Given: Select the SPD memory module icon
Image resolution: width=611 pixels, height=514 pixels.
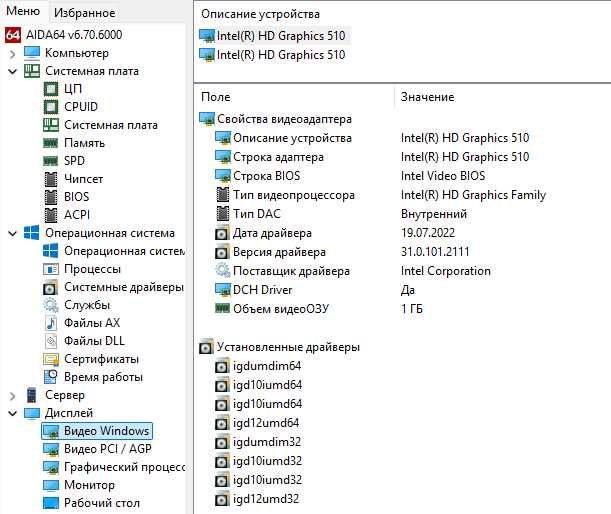Looking at the screenshot, I should click(50, 161).
